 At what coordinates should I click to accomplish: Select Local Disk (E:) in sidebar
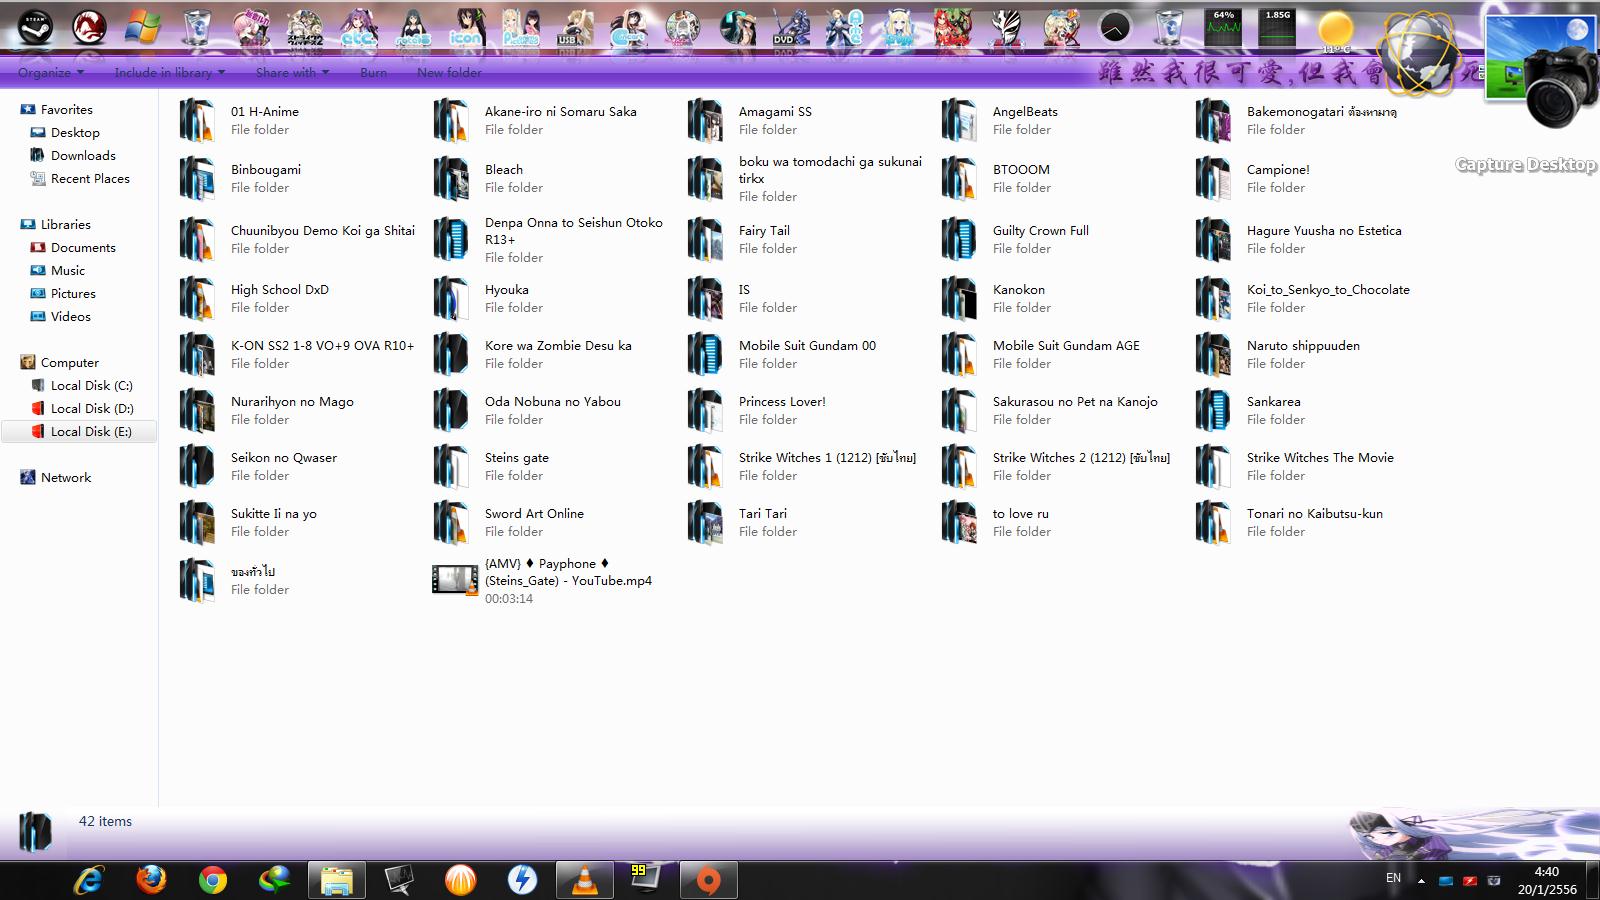(80, 432)
